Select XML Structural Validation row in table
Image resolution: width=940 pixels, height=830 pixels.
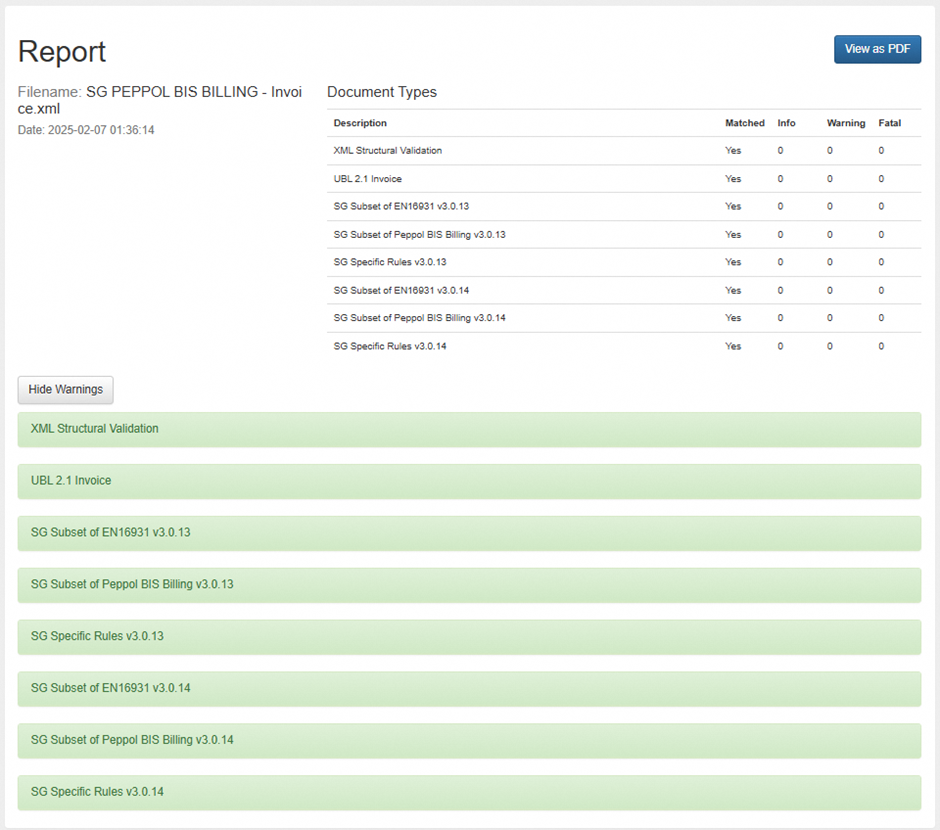tap(388, 151)
